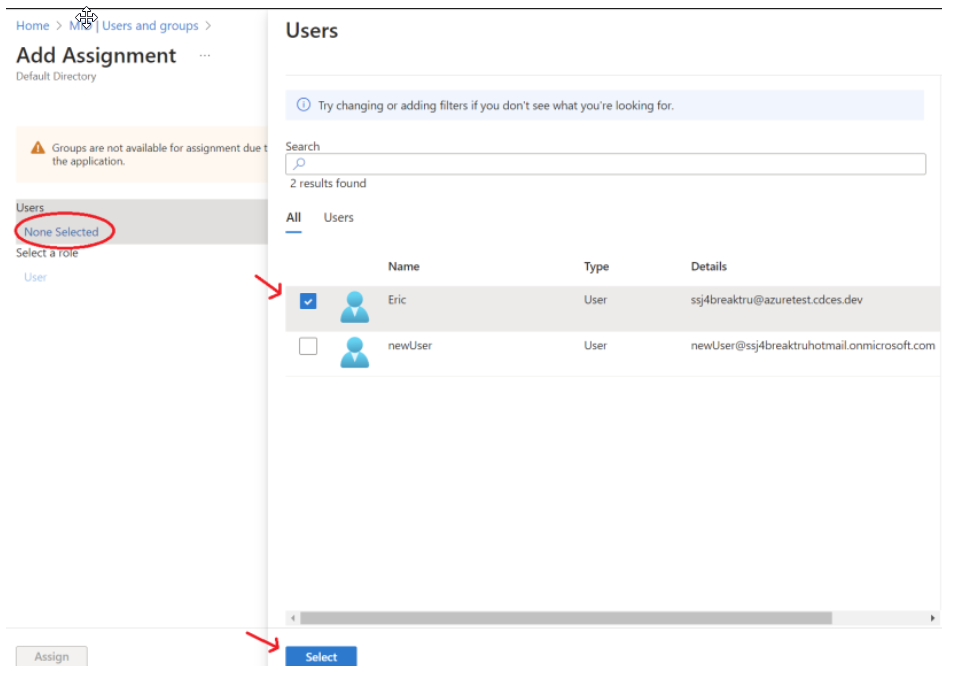Screen dimensions: 954x692
Task: Sort by the Name column header
Action: point(403,267)
